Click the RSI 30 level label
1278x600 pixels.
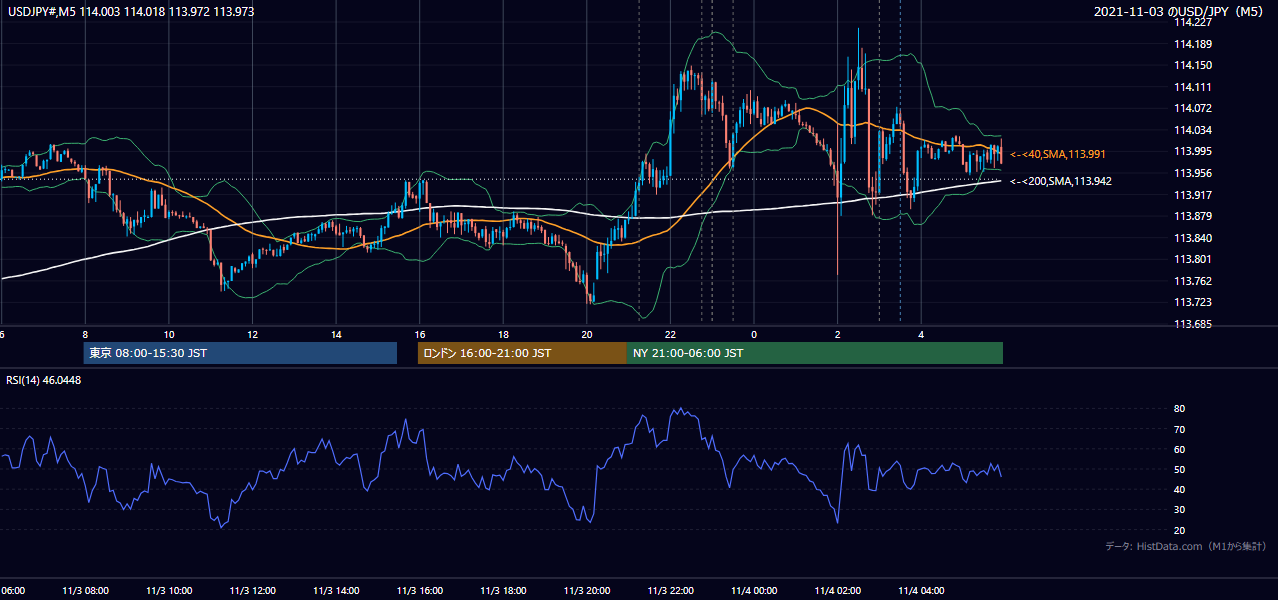(x=1180, y=510)
